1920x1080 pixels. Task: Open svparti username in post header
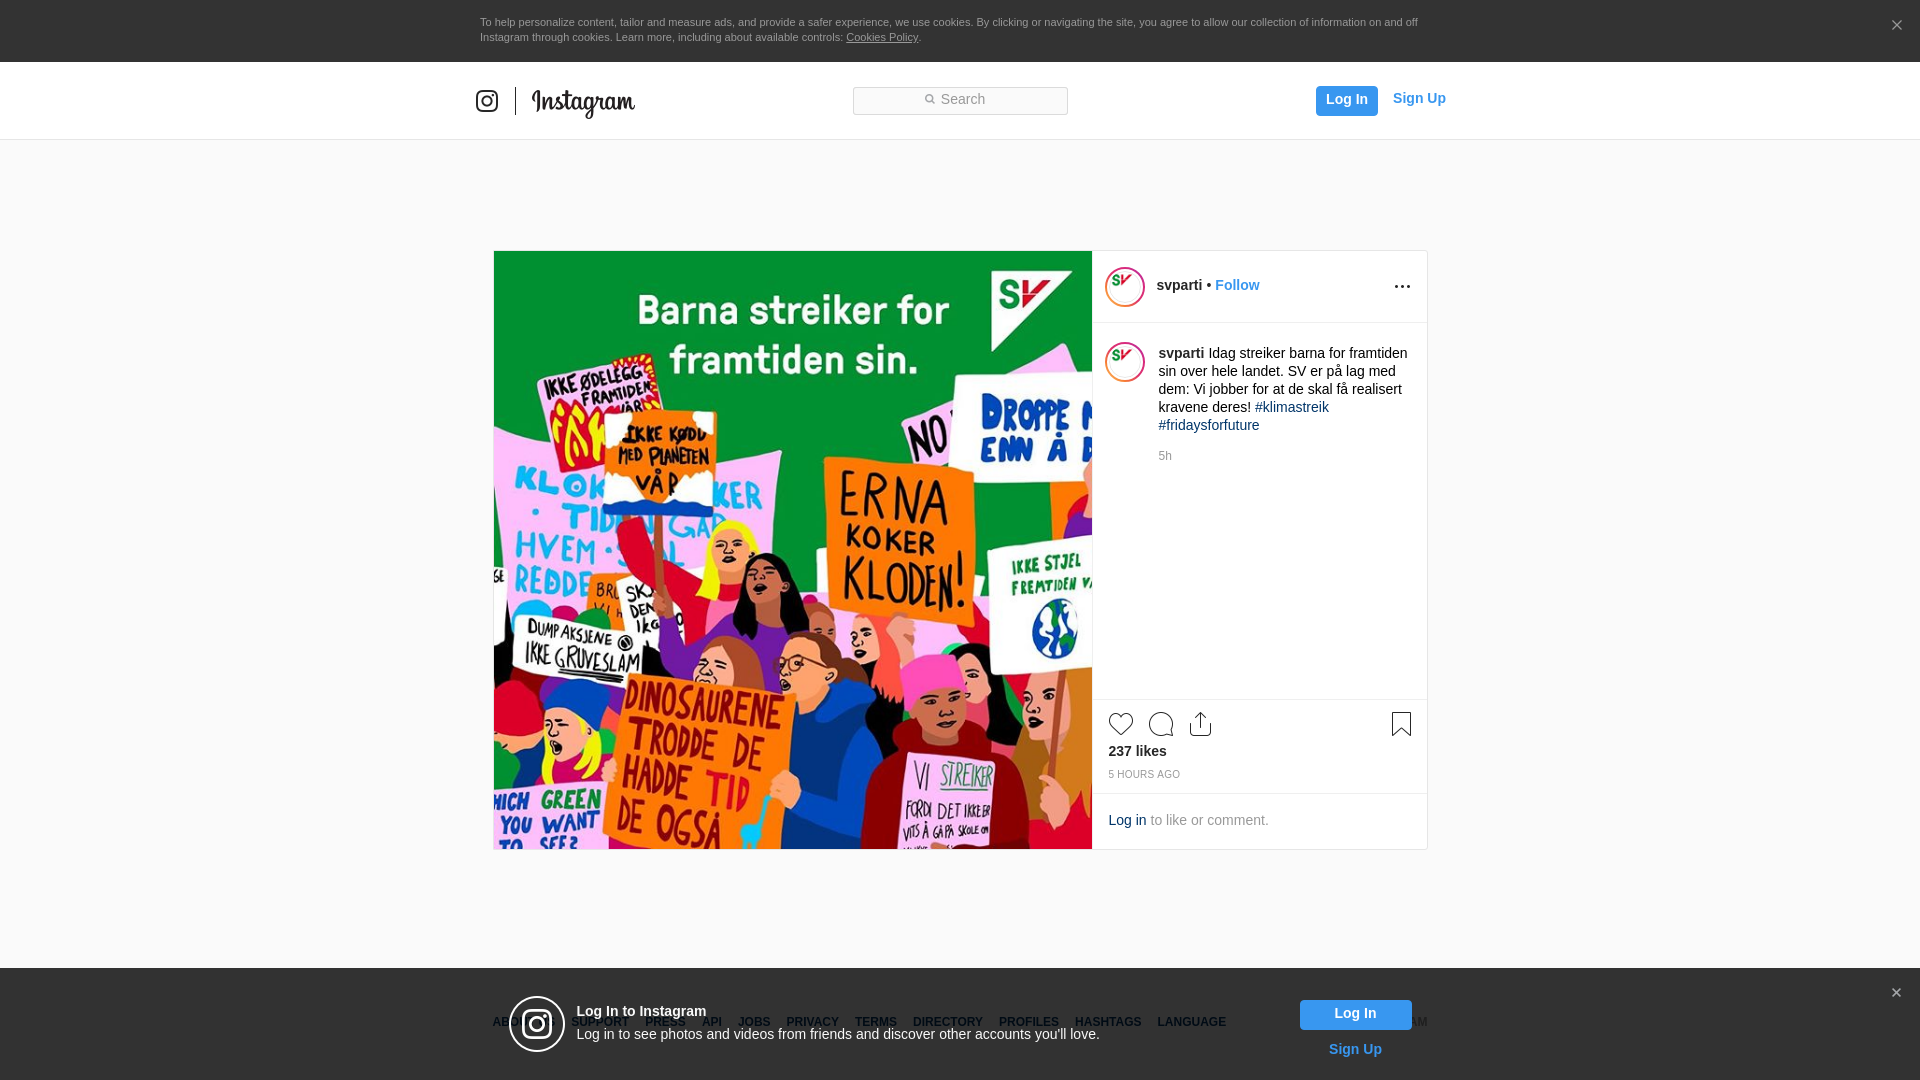coord(1179,285)
